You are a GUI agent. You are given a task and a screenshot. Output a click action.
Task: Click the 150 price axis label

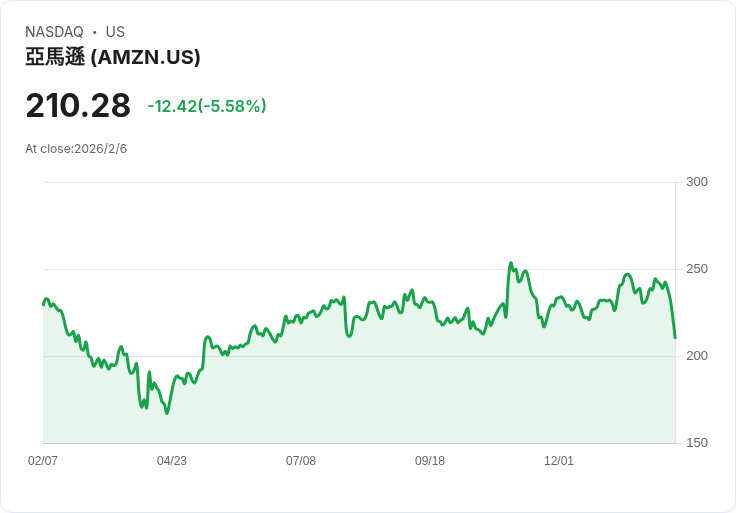coord(697,443)
